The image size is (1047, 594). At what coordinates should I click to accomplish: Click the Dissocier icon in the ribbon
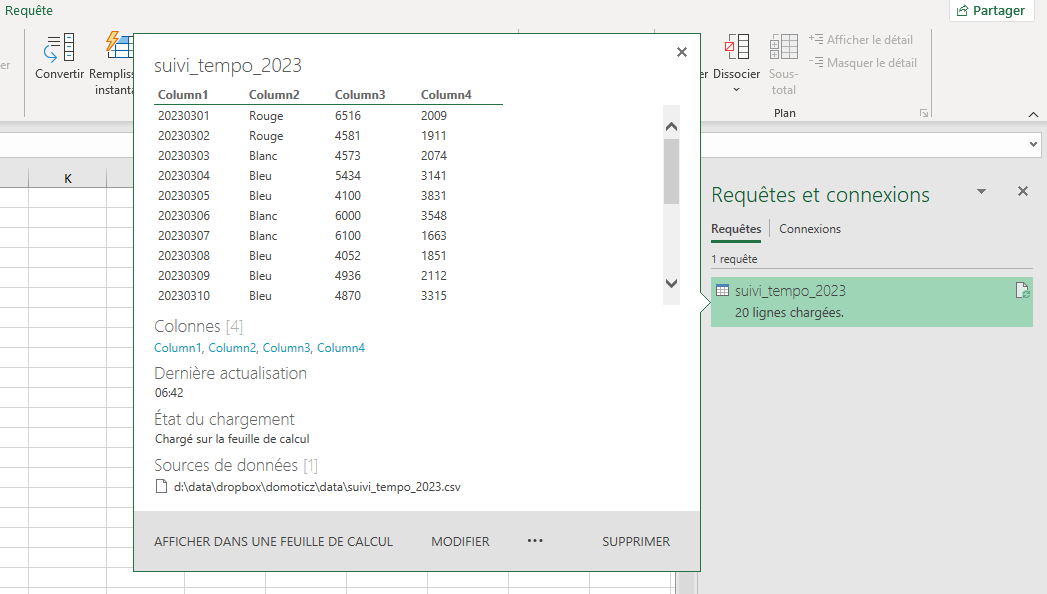pyautogui.click(x=736, y=47)
